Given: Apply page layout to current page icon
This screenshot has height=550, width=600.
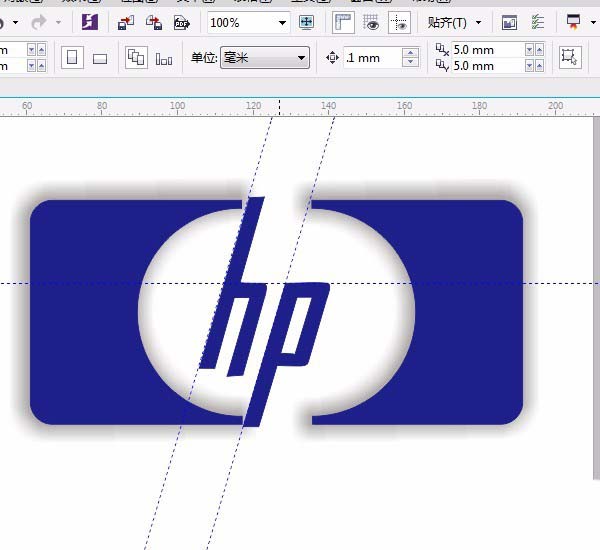Looking at the screenshot, I should click(x=164, y=59).
